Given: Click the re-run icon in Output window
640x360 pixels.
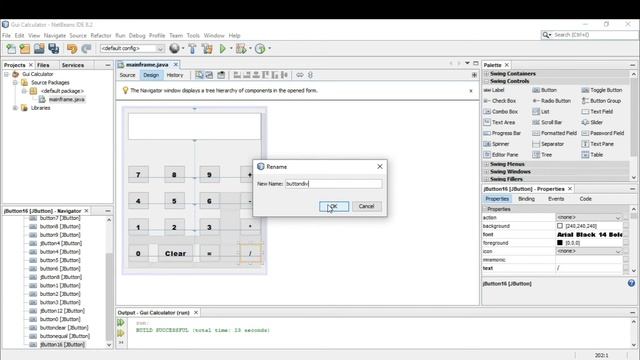Looking at the screenshot, I should [121, 323].
